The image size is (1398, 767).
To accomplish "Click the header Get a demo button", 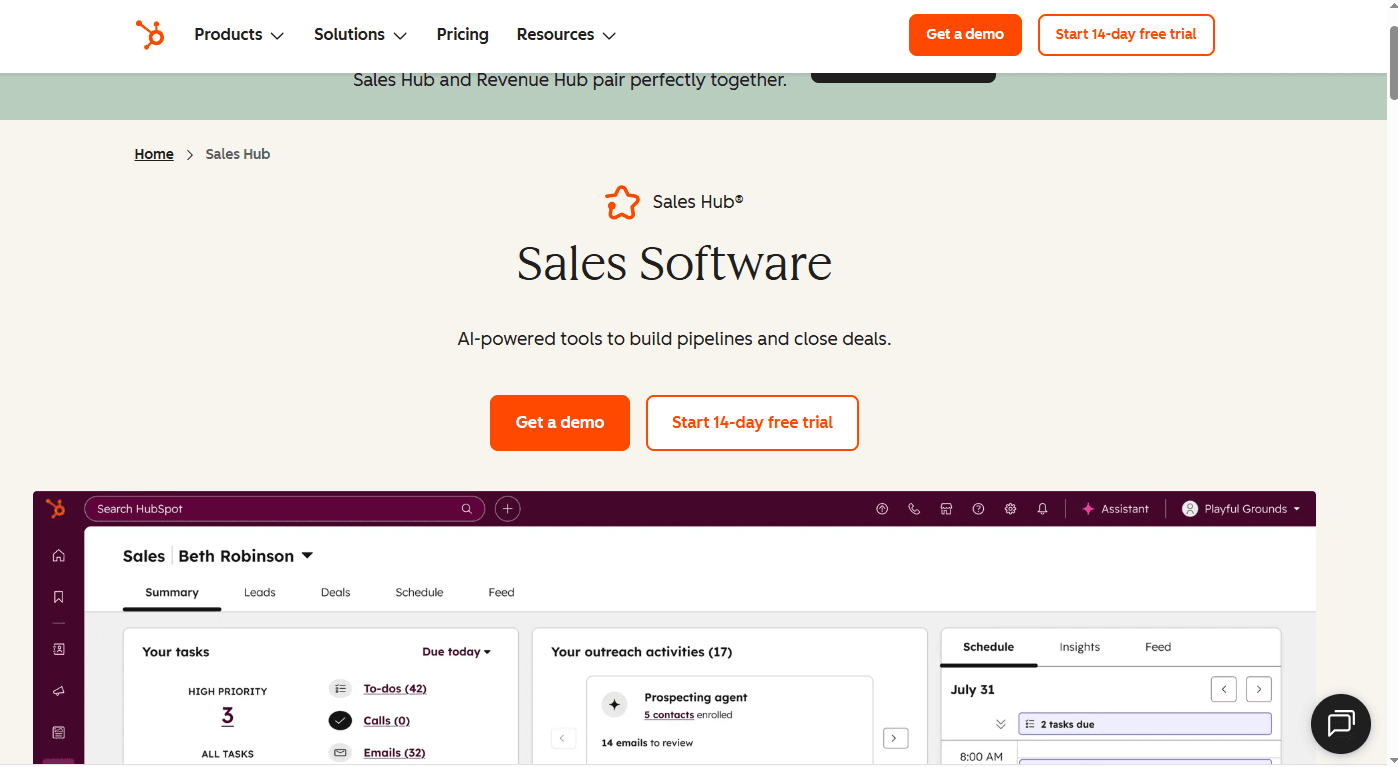I will pos(965,35).
